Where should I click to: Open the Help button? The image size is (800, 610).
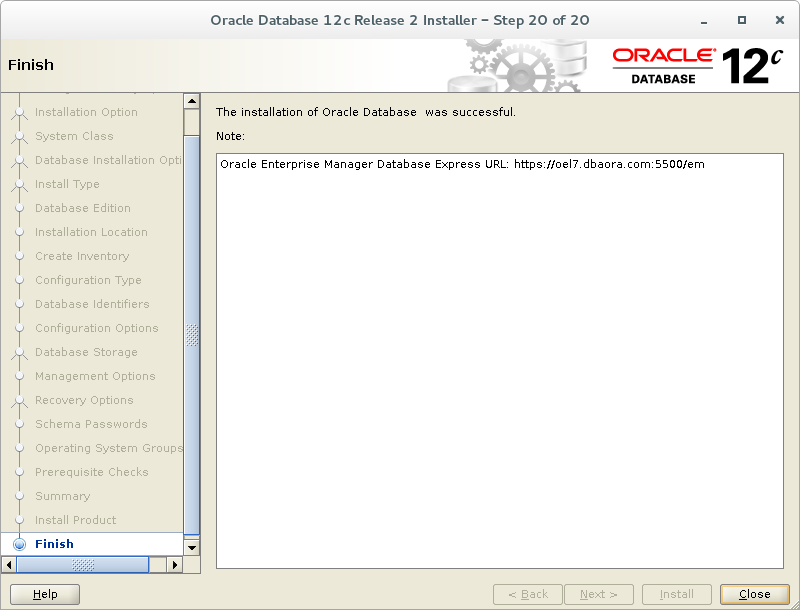click(x=45, y=594)
